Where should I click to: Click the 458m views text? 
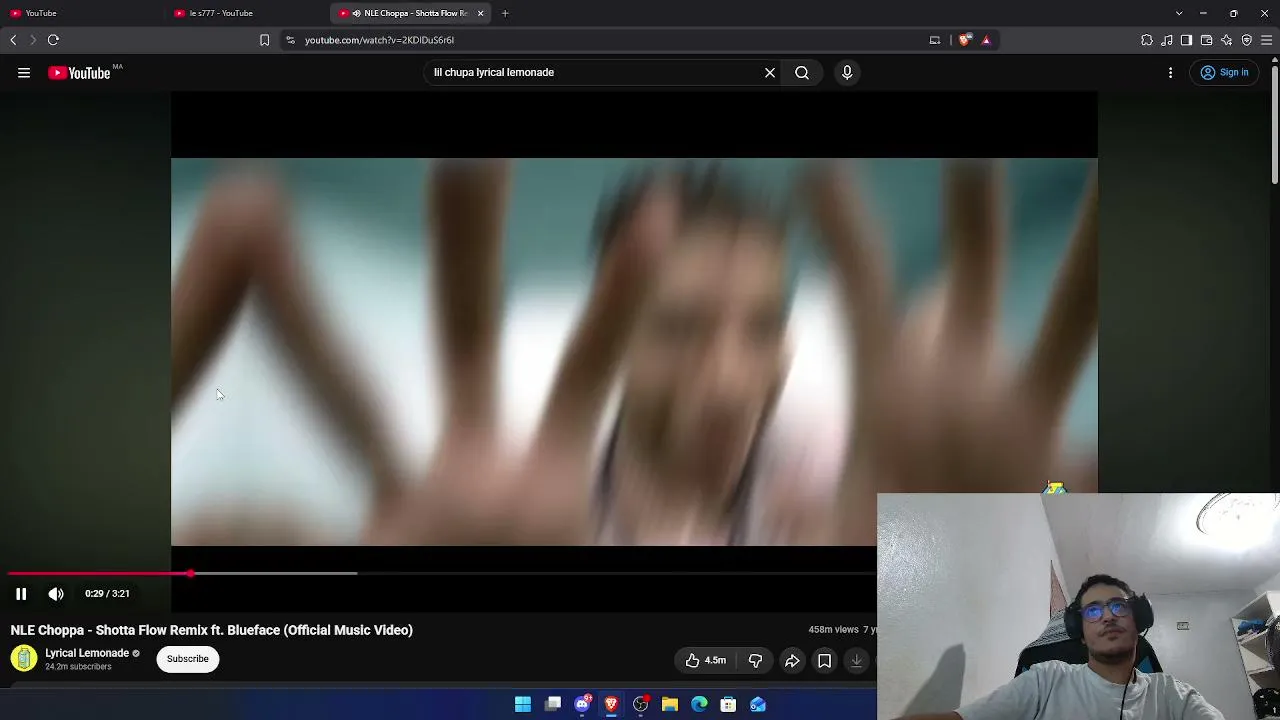click(x=833, y=630)
